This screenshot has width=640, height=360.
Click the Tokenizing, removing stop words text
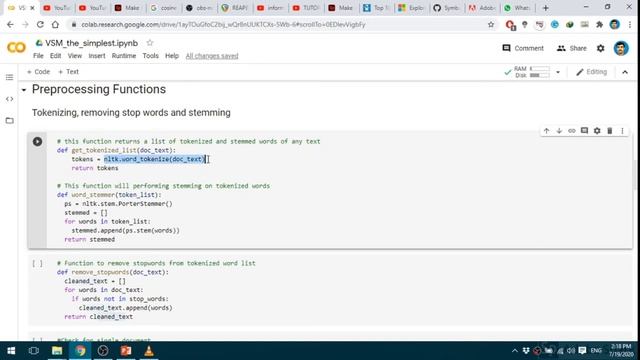(131, 113)
